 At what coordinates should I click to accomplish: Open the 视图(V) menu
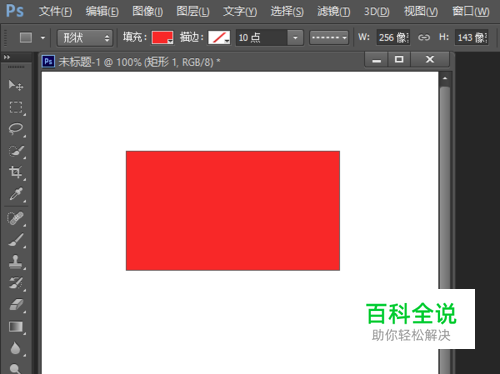(421, 12)
